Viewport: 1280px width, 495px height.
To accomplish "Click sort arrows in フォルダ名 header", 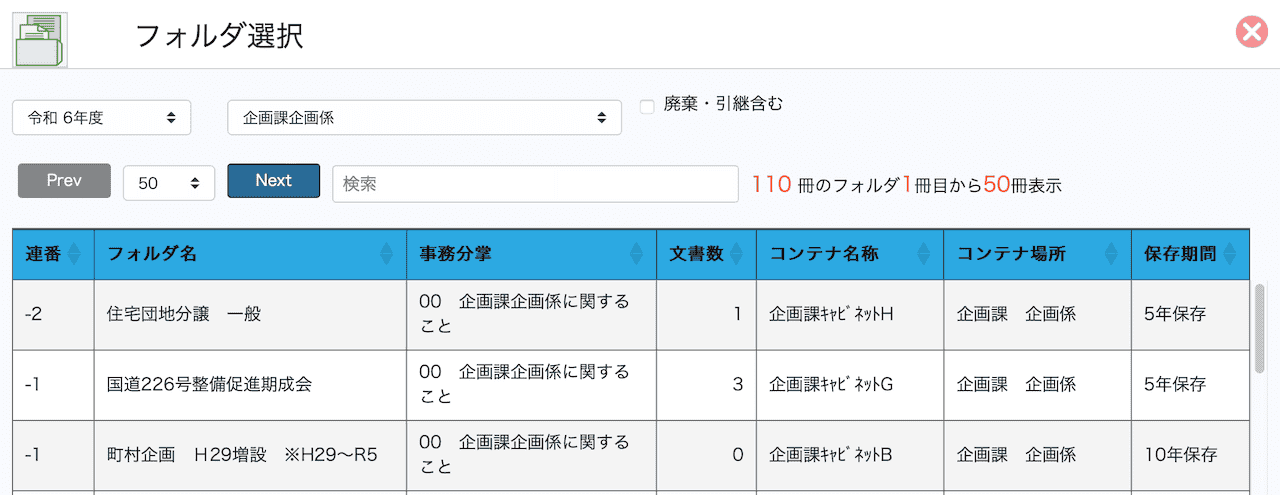I will click(x=387, y=254).
